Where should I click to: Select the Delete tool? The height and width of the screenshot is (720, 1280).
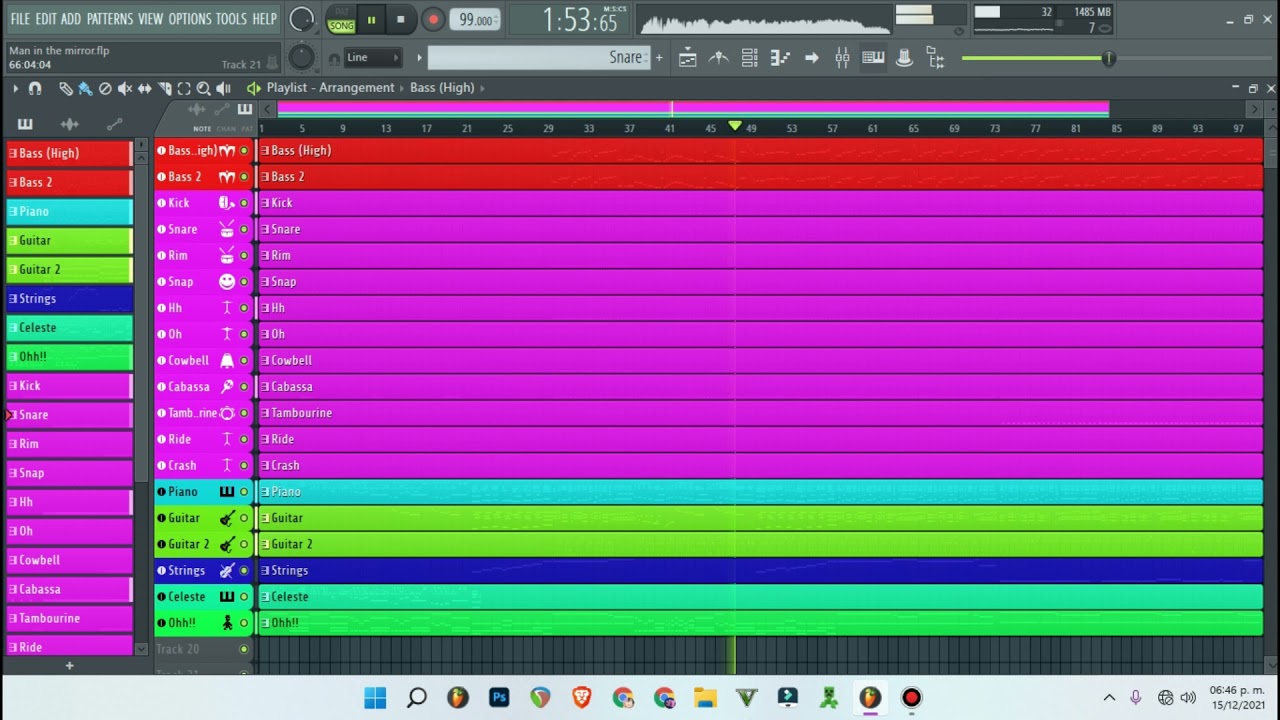(x=105, y=89)
